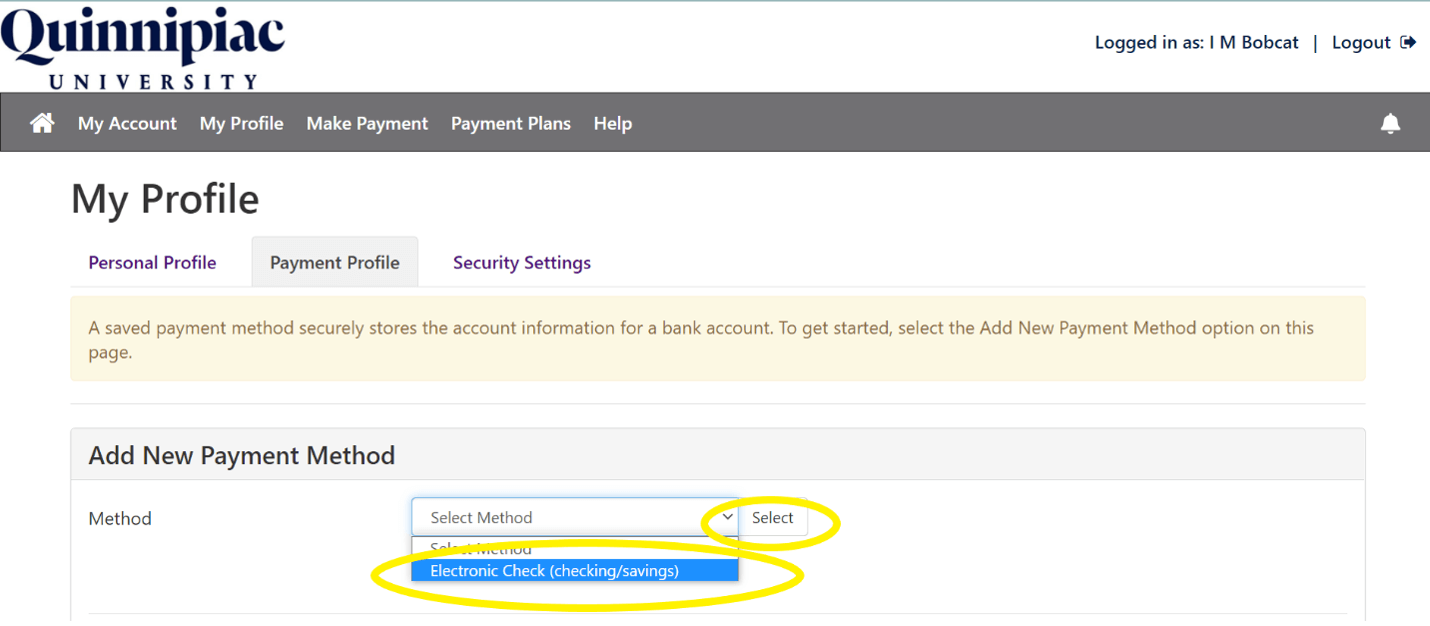Click the Select Method dropdown arrow
This screenshot has height=626, width=1430.
click(x=726, y=517)
